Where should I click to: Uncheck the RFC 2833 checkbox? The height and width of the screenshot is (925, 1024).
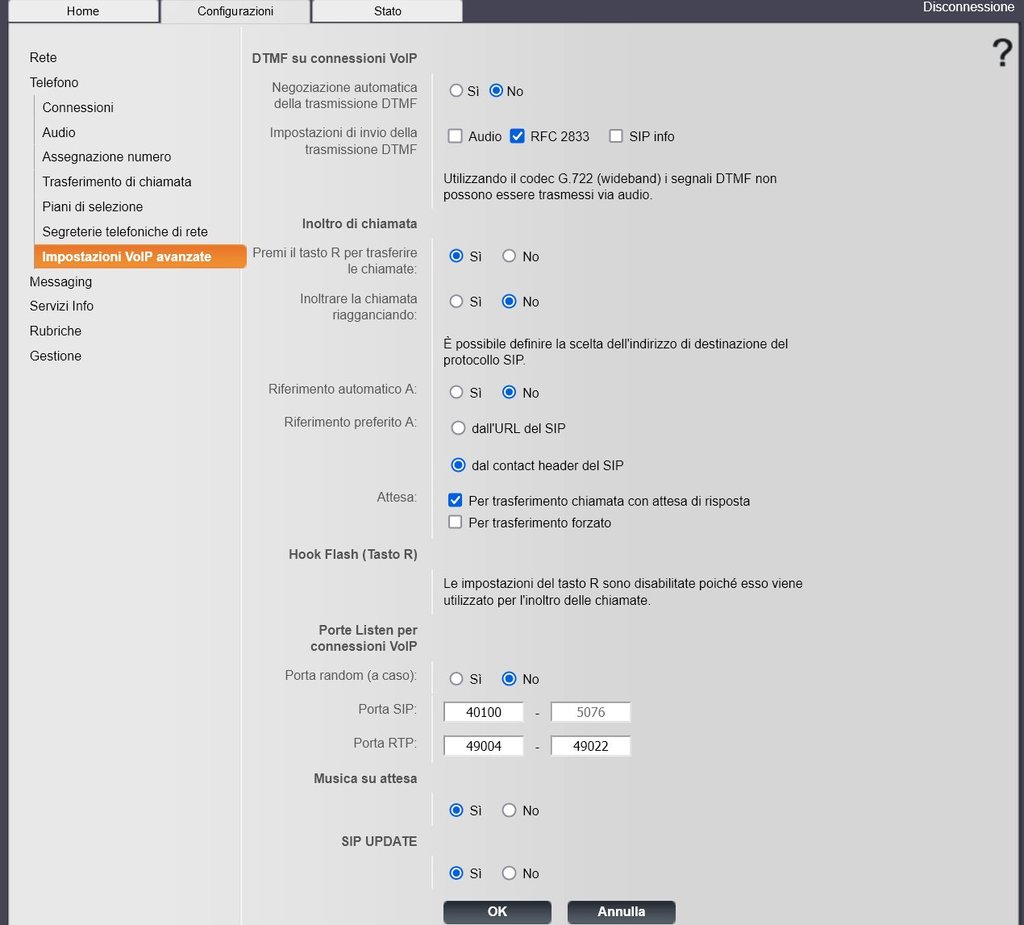point(517,136)
